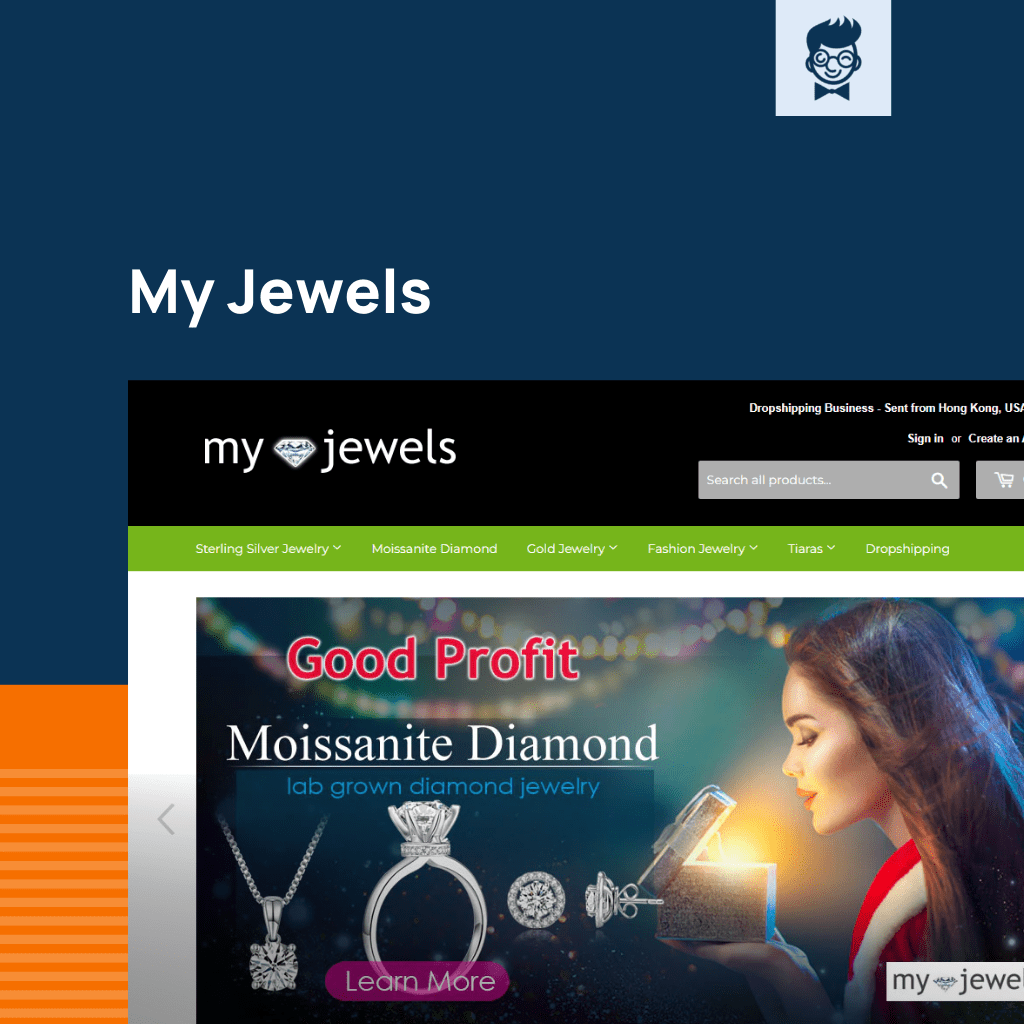1024x1024 pixels.
Task: Click the Sign in link
Action: [x=925, y=438]
